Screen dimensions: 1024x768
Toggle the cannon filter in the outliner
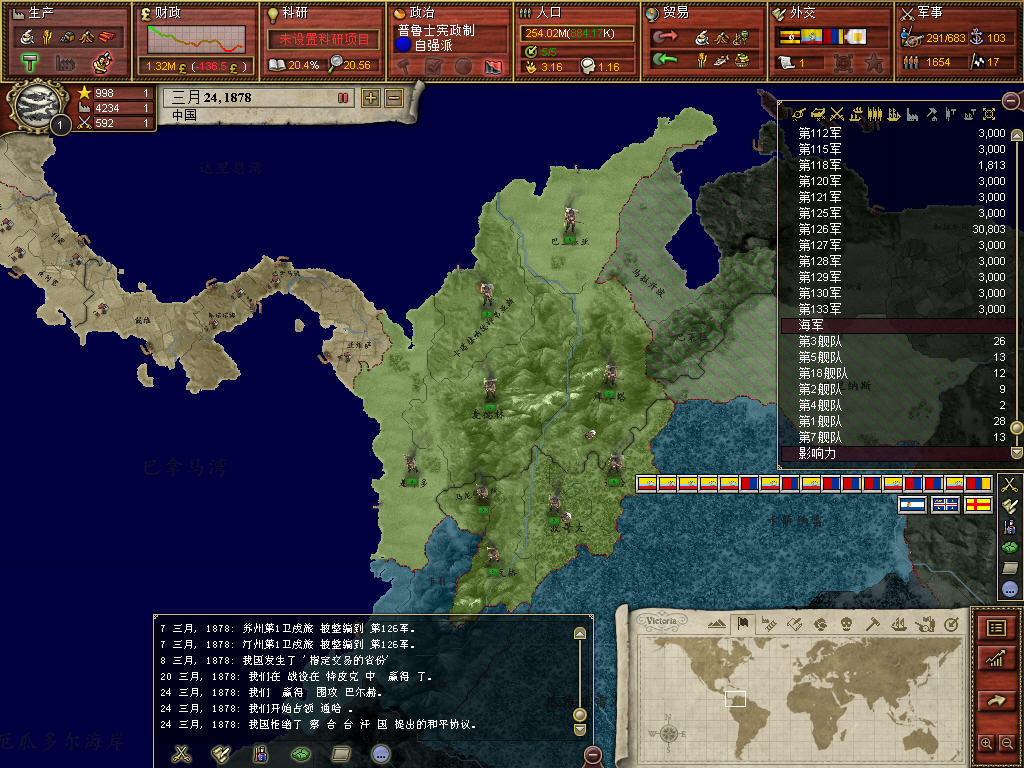[x=798, y=115]
